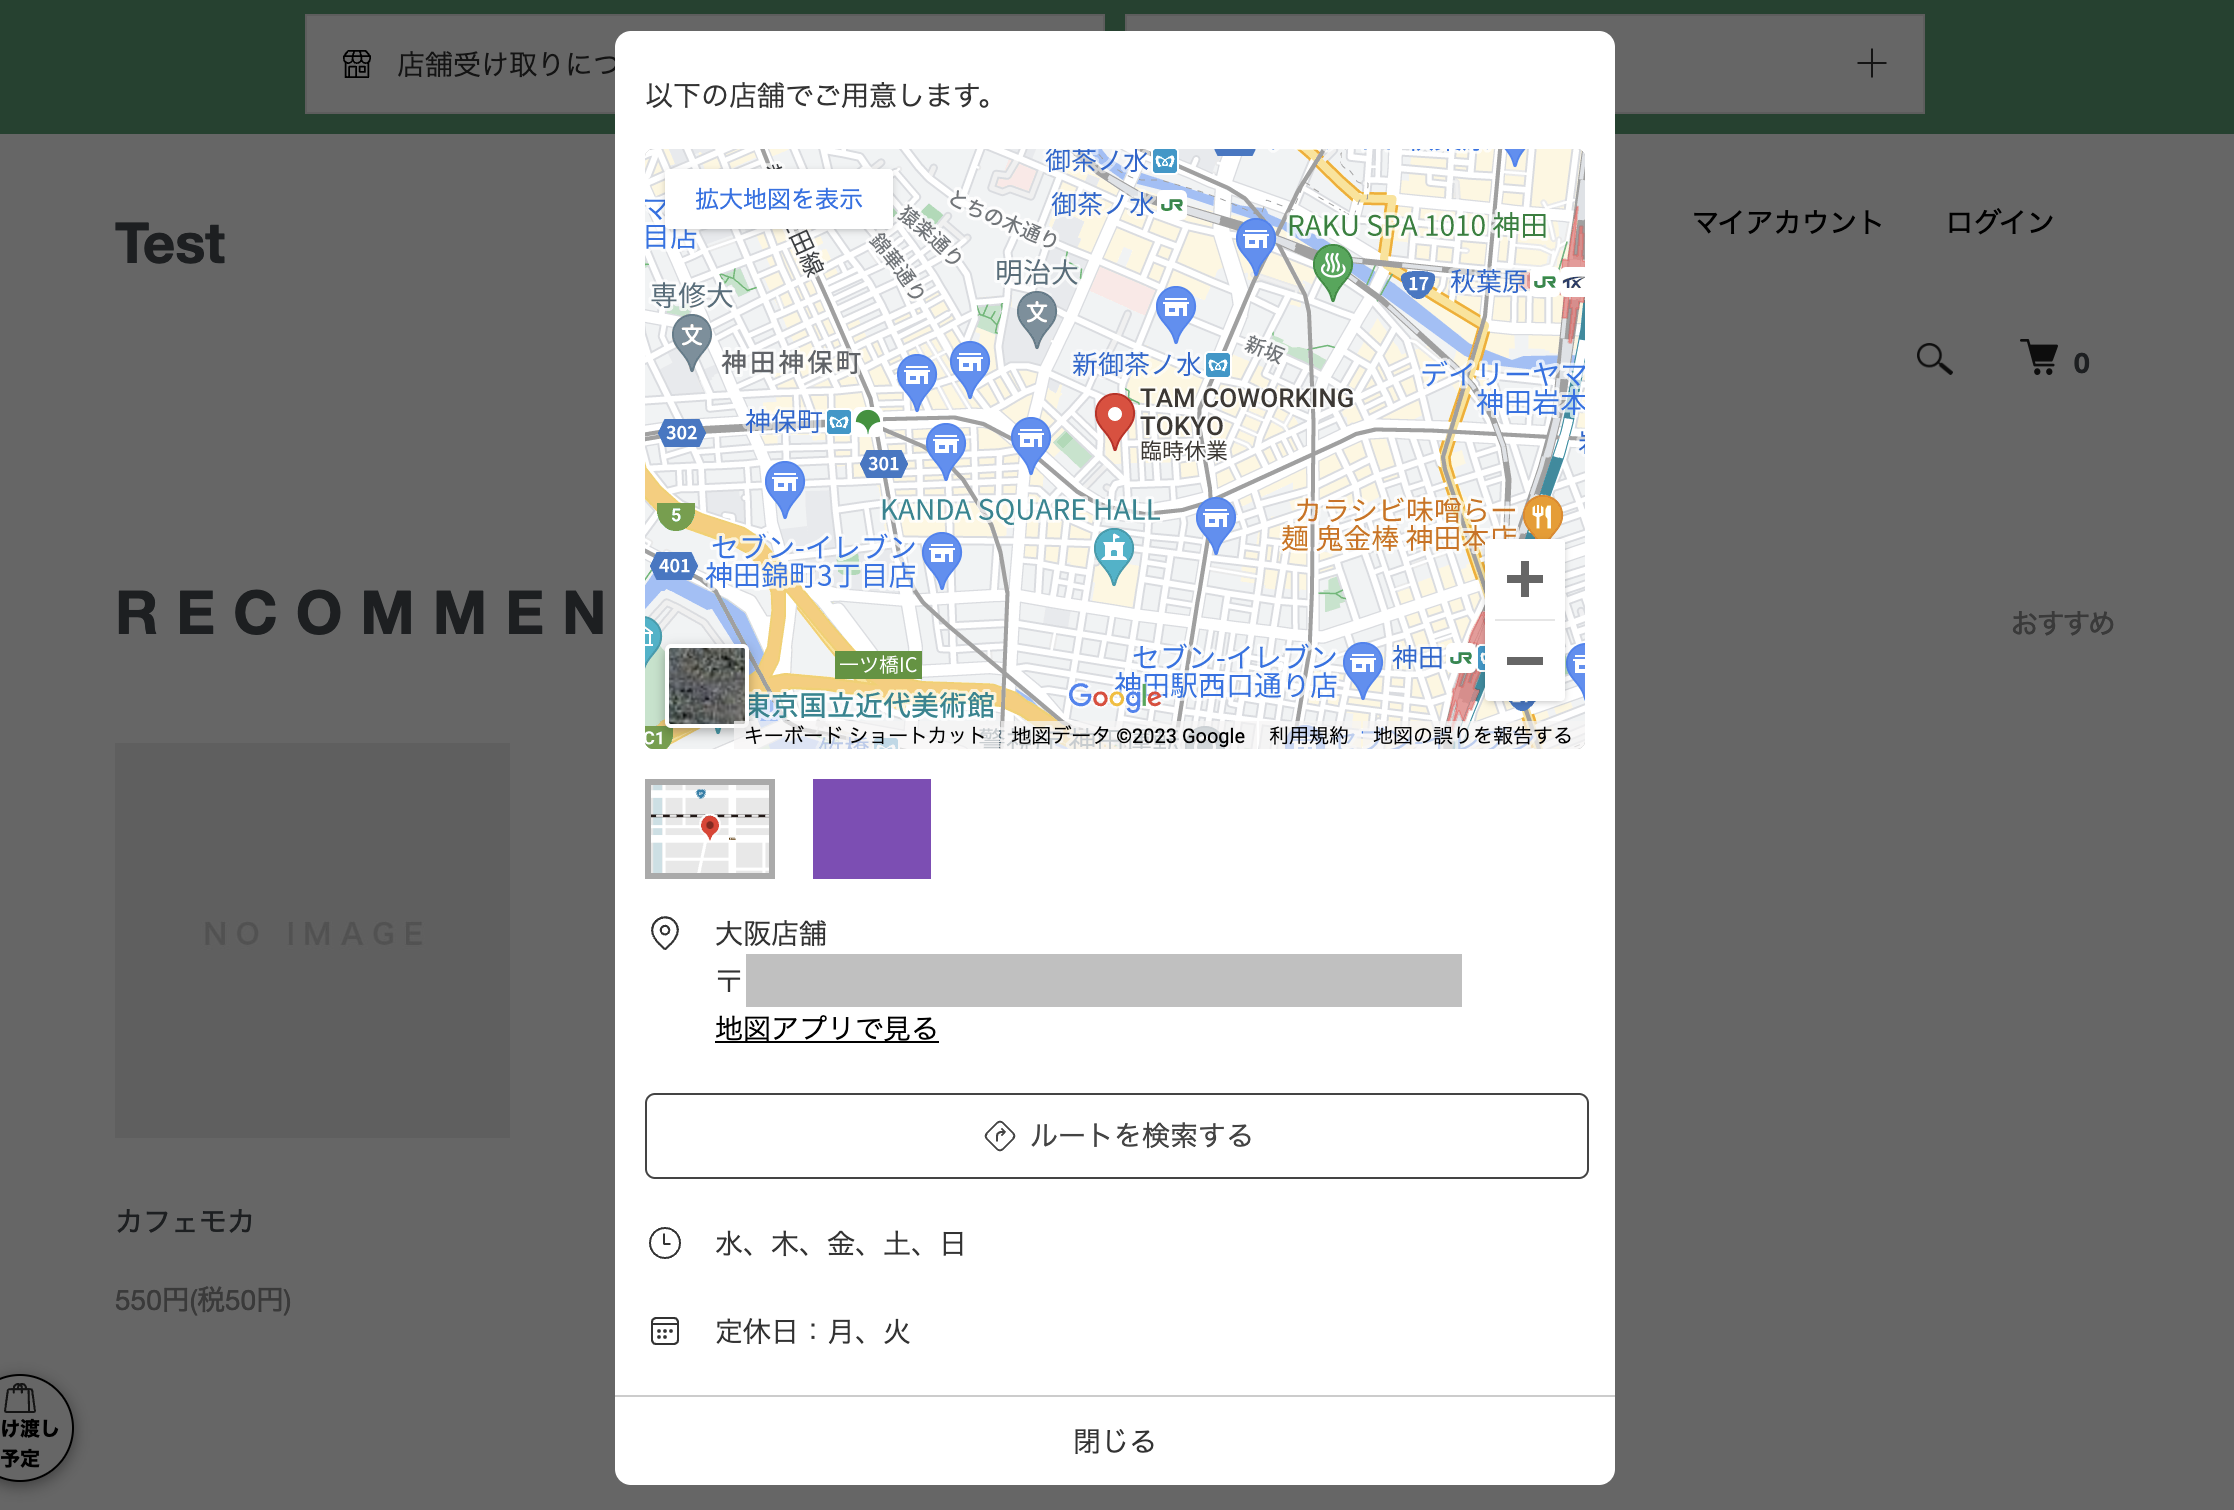
Task: Select the purple square thumbnail
Action: (871, 829)
